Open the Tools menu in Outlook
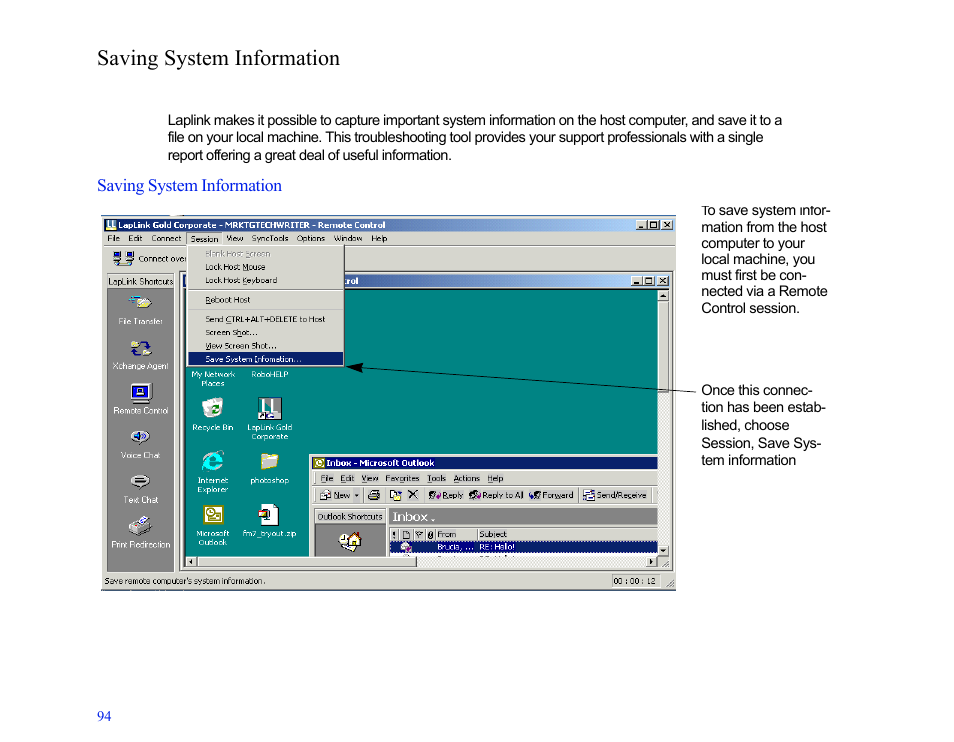The width and height of the screenshot is (954, 742). coord(436,479)
